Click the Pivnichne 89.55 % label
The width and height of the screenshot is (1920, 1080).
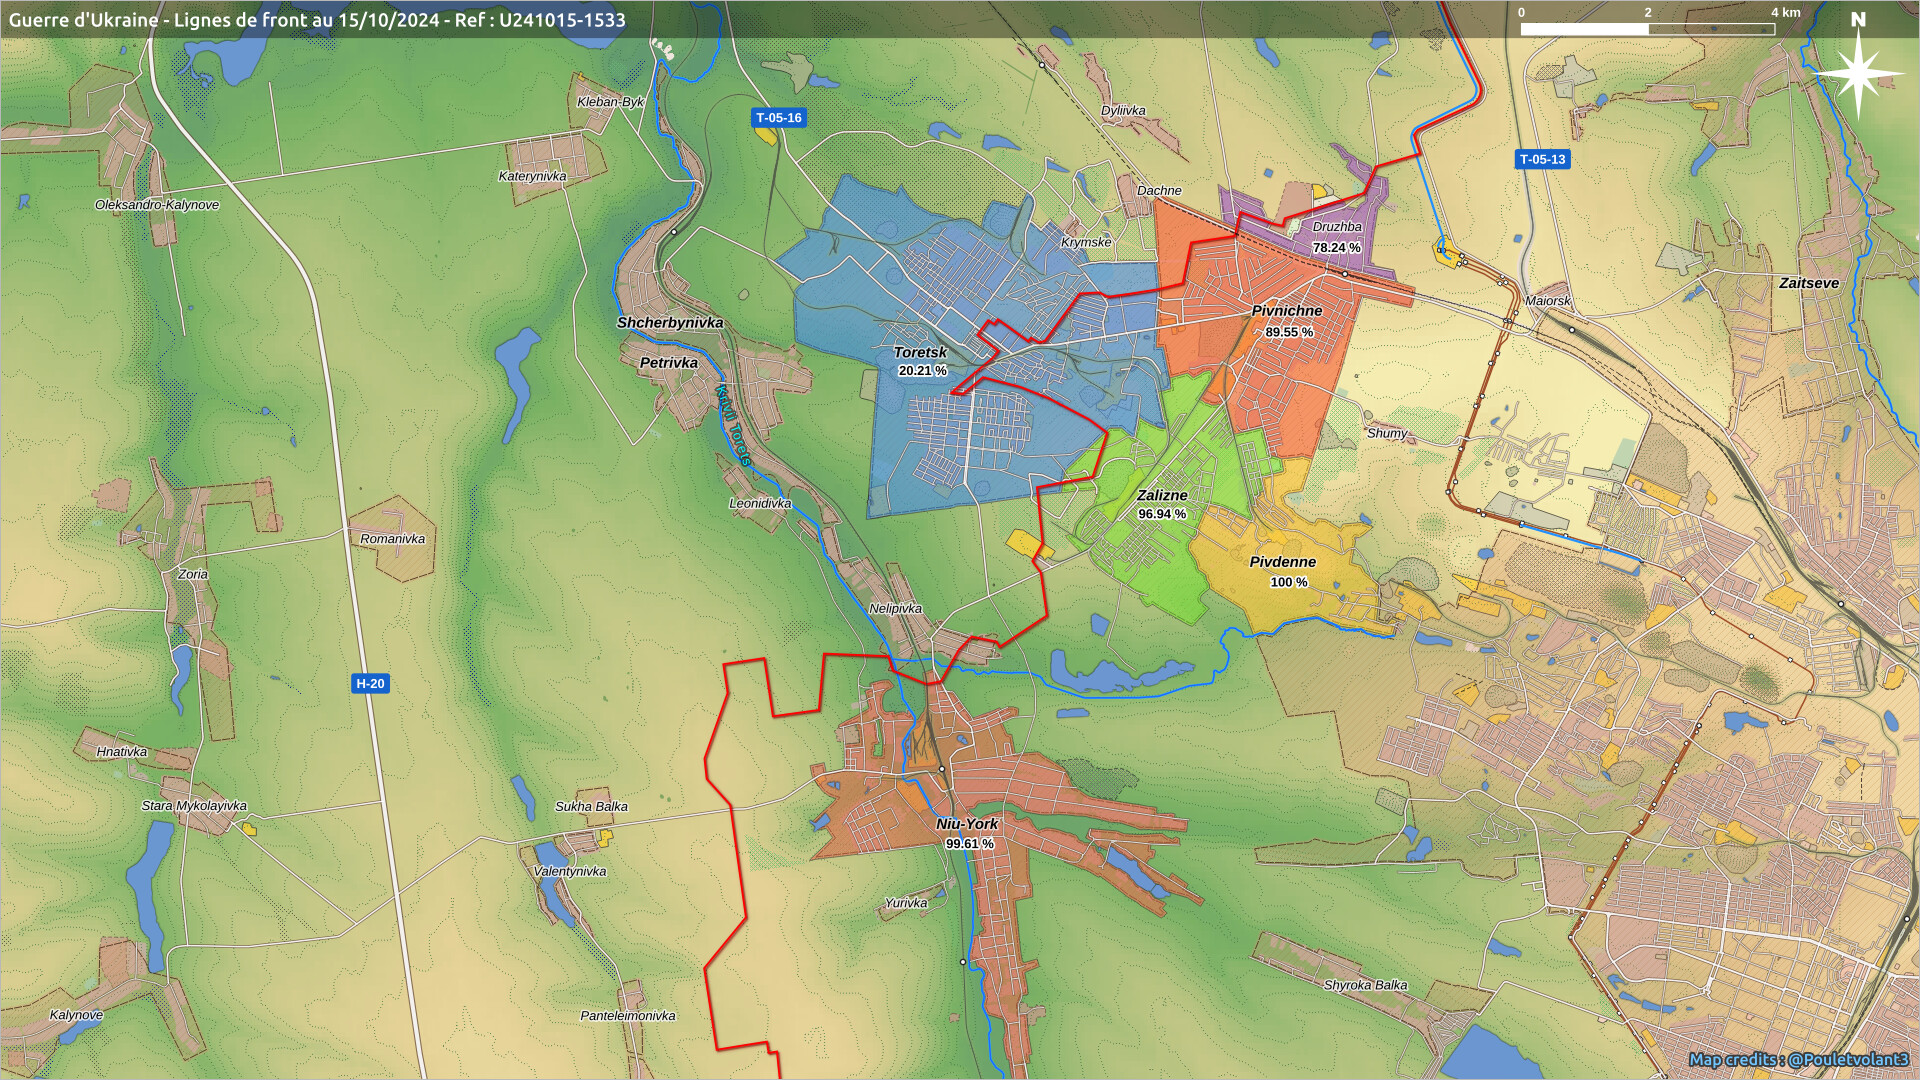(x=1288, y=321)
